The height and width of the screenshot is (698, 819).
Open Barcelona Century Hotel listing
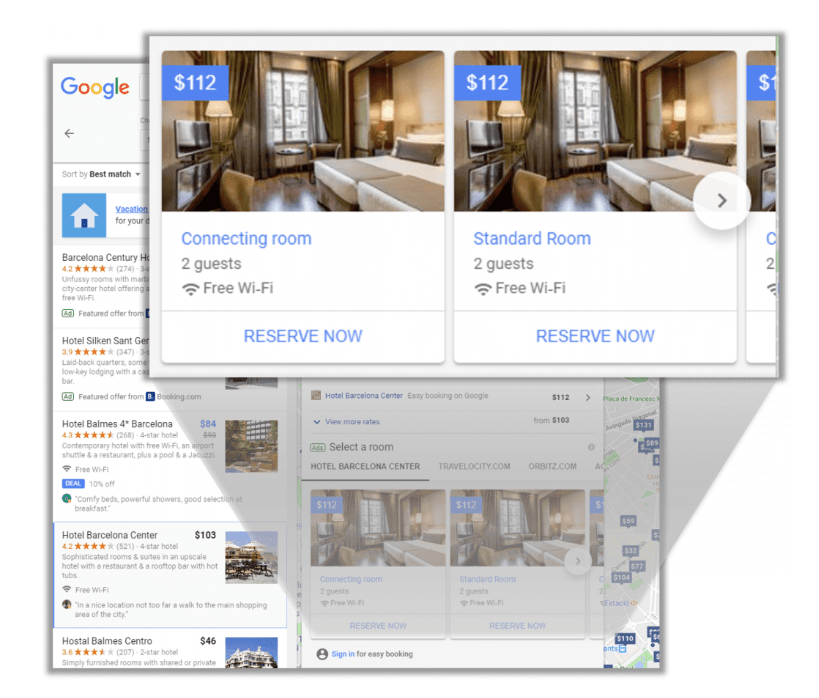click(106, 258)
